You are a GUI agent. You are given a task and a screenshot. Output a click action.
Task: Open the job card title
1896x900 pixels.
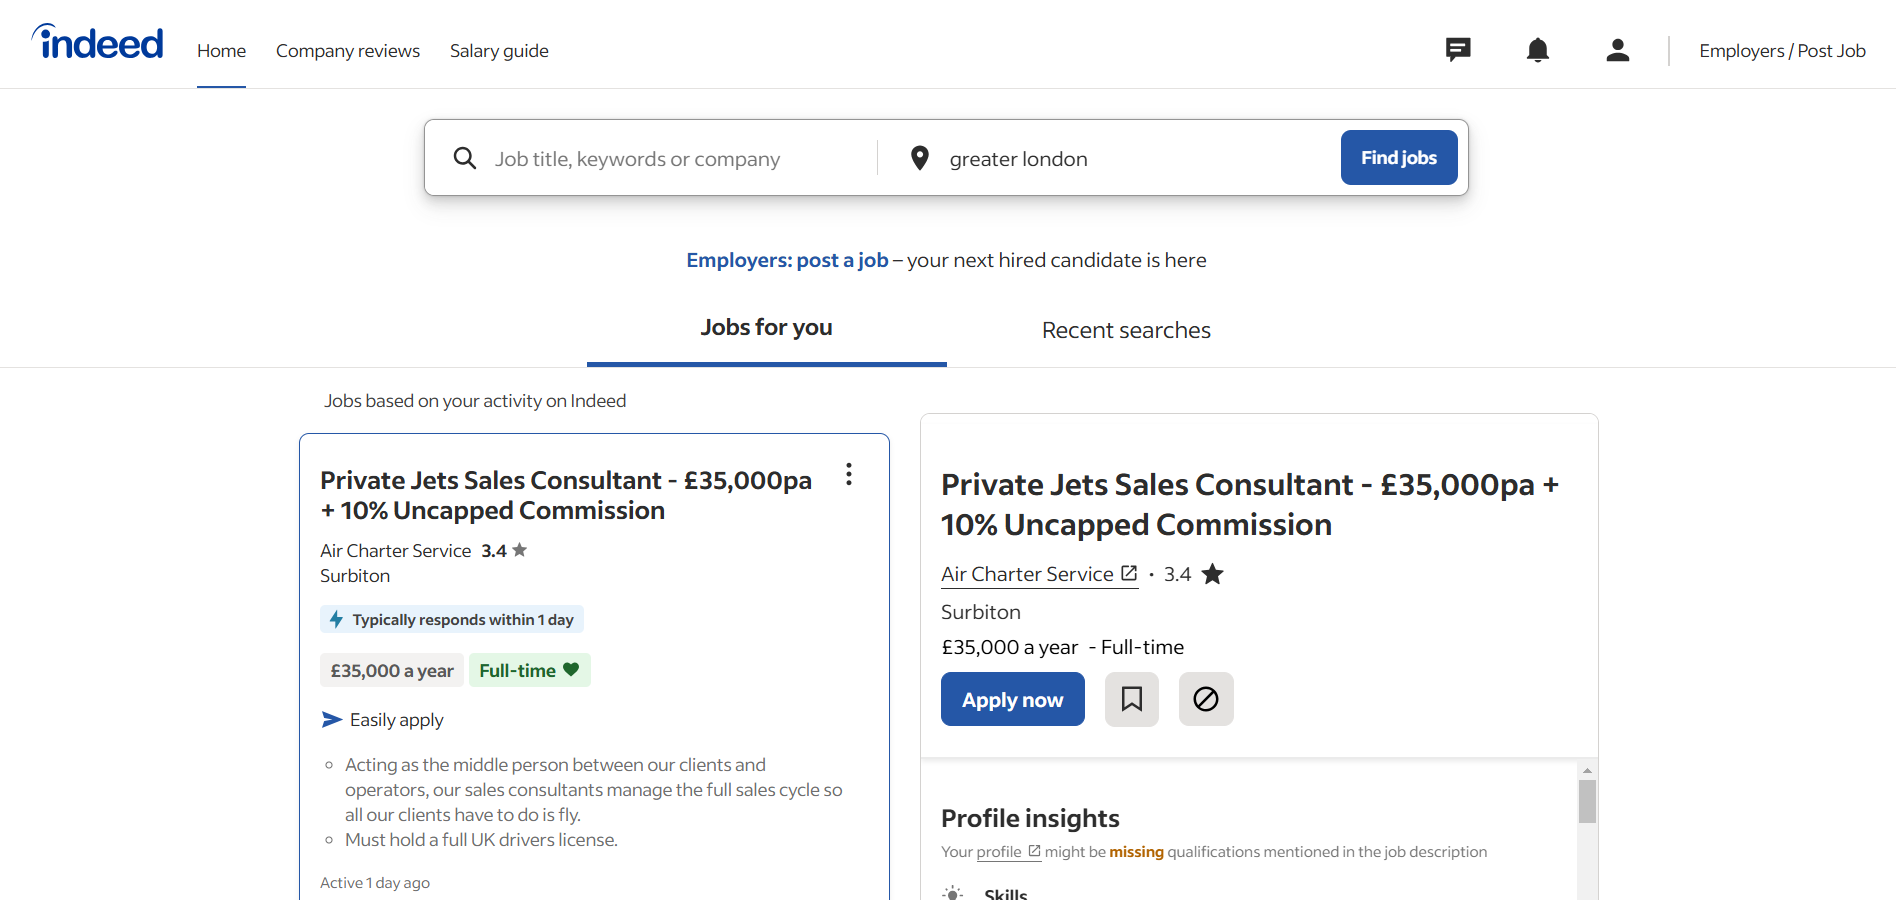click(x=566, y=495)
